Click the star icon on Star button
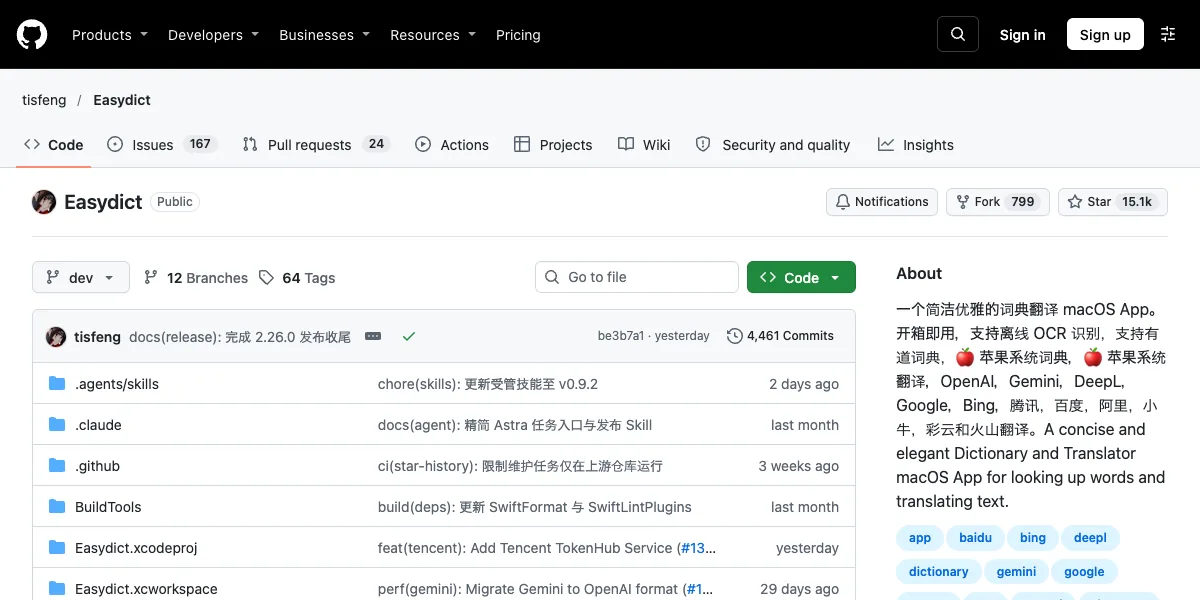This screenshot has width=1200, height=600. point(1075,202)
